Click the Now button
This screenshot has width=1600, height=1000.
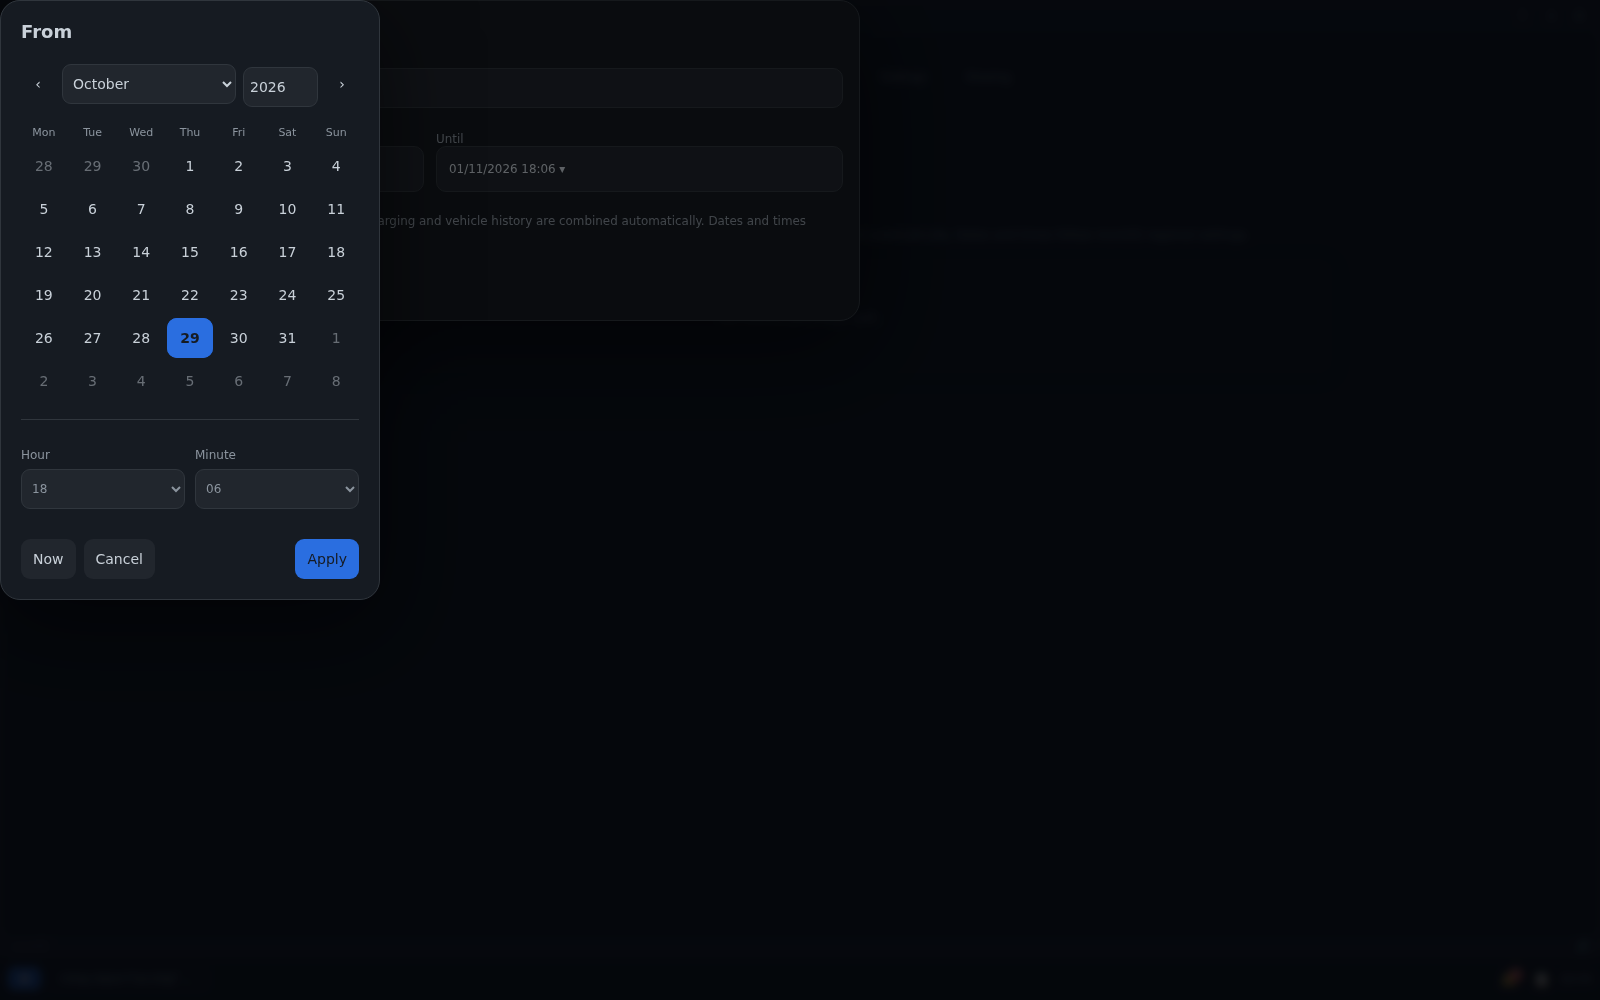tap(48, 559)
